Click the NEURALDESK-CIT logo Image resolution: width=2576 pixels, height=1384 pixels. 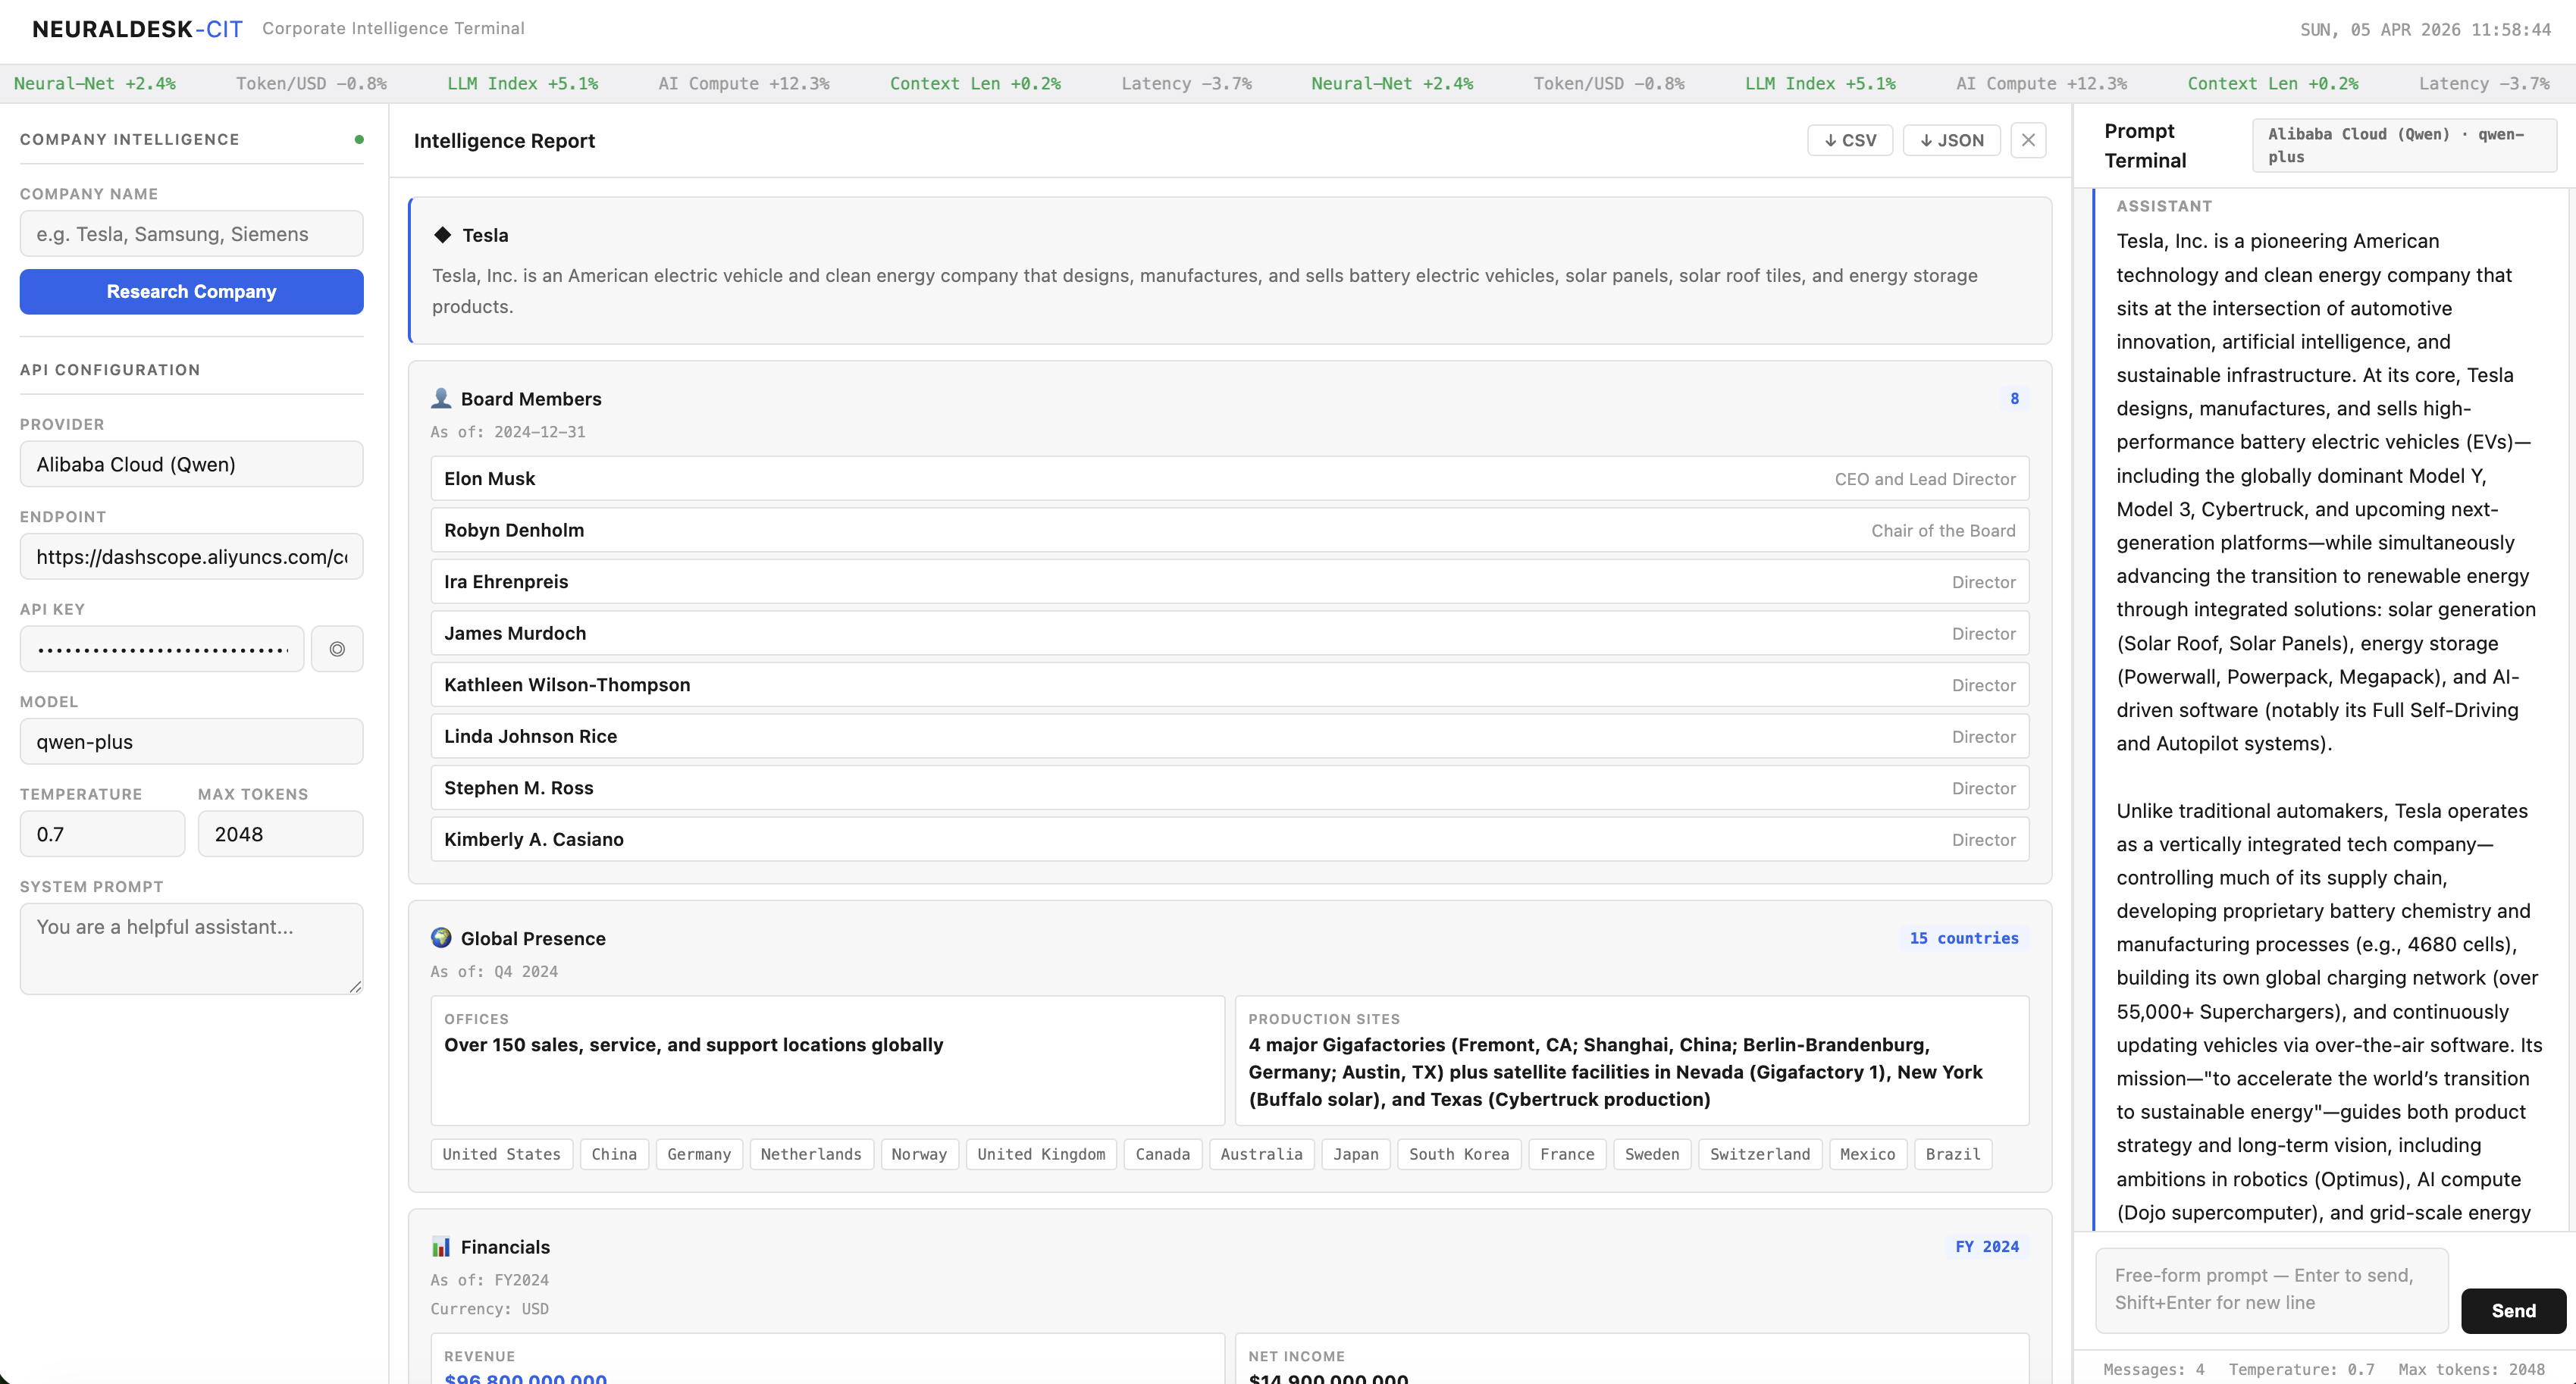[136, 29]
